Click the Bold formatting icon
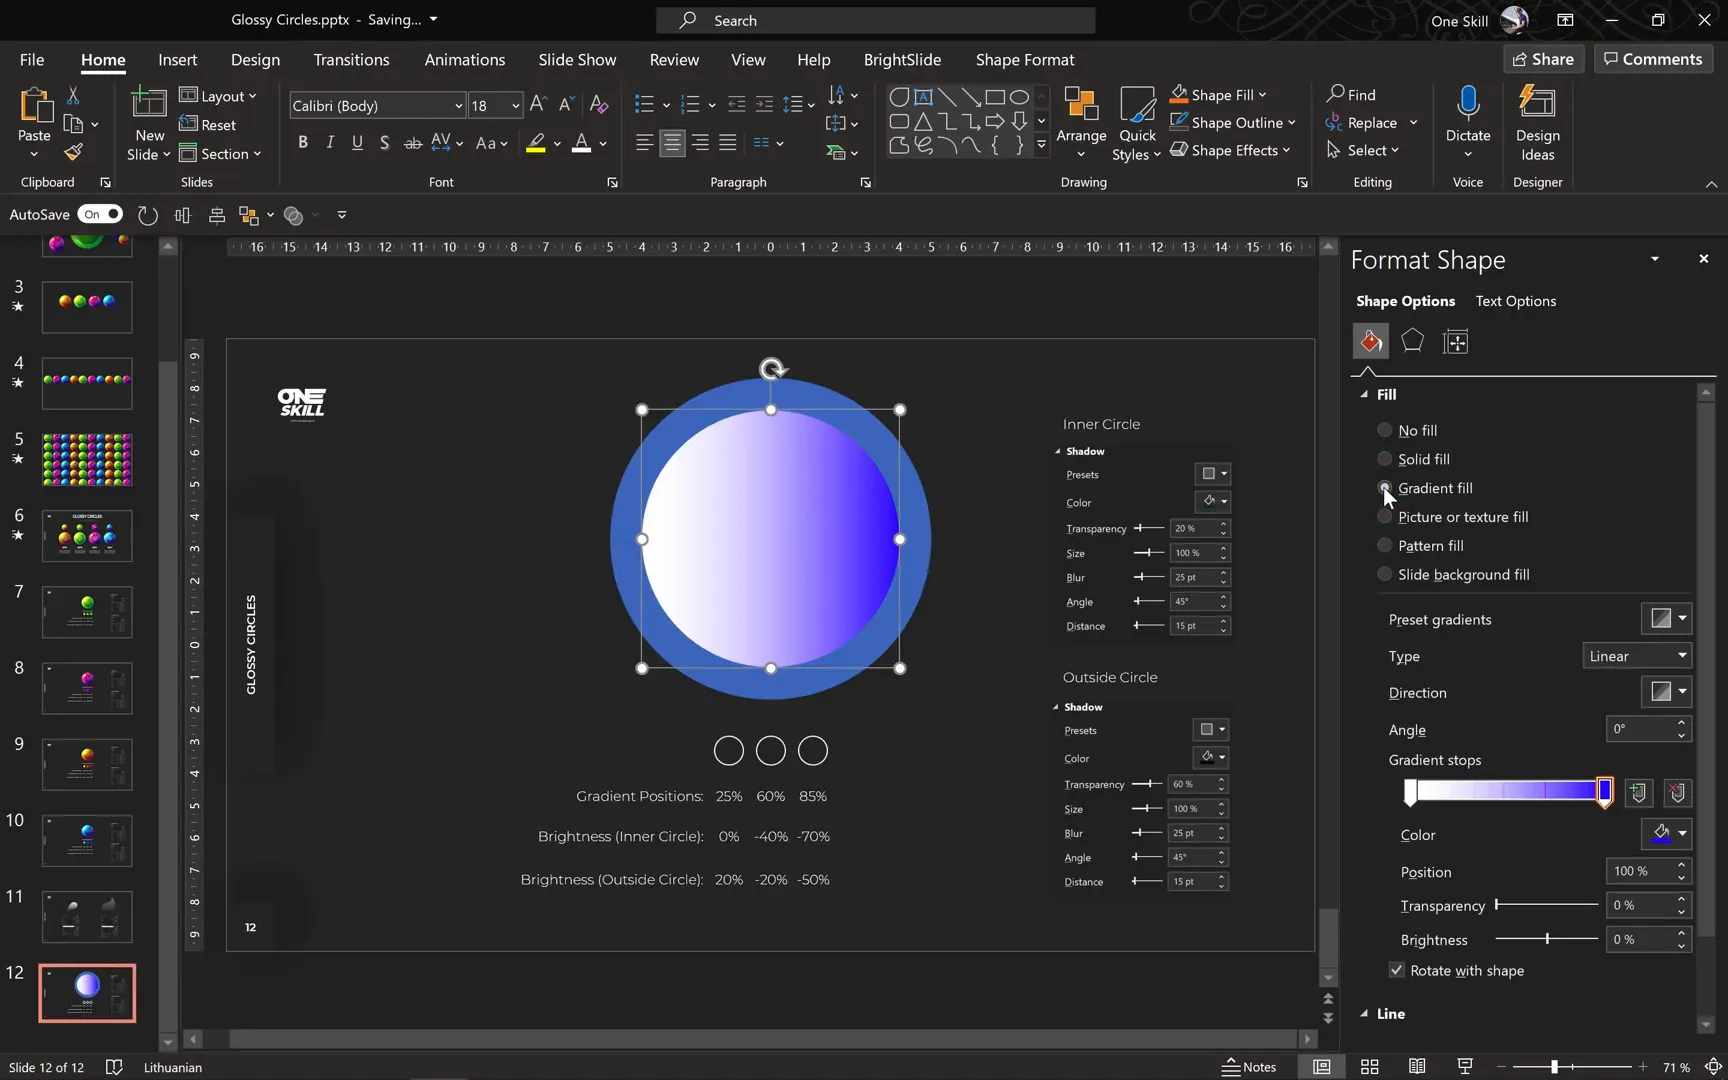Viewport: 1728px width, 1080px height. tap(303, 142)
